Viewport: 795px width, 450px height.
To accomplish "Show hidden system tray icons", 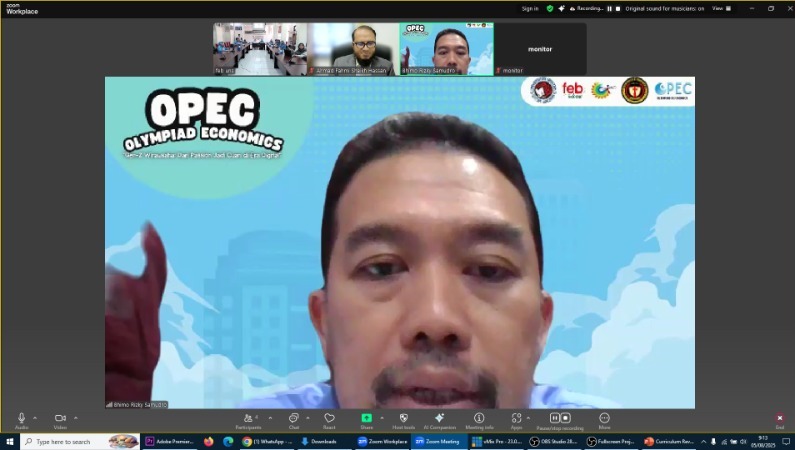I will coord(703,442).
